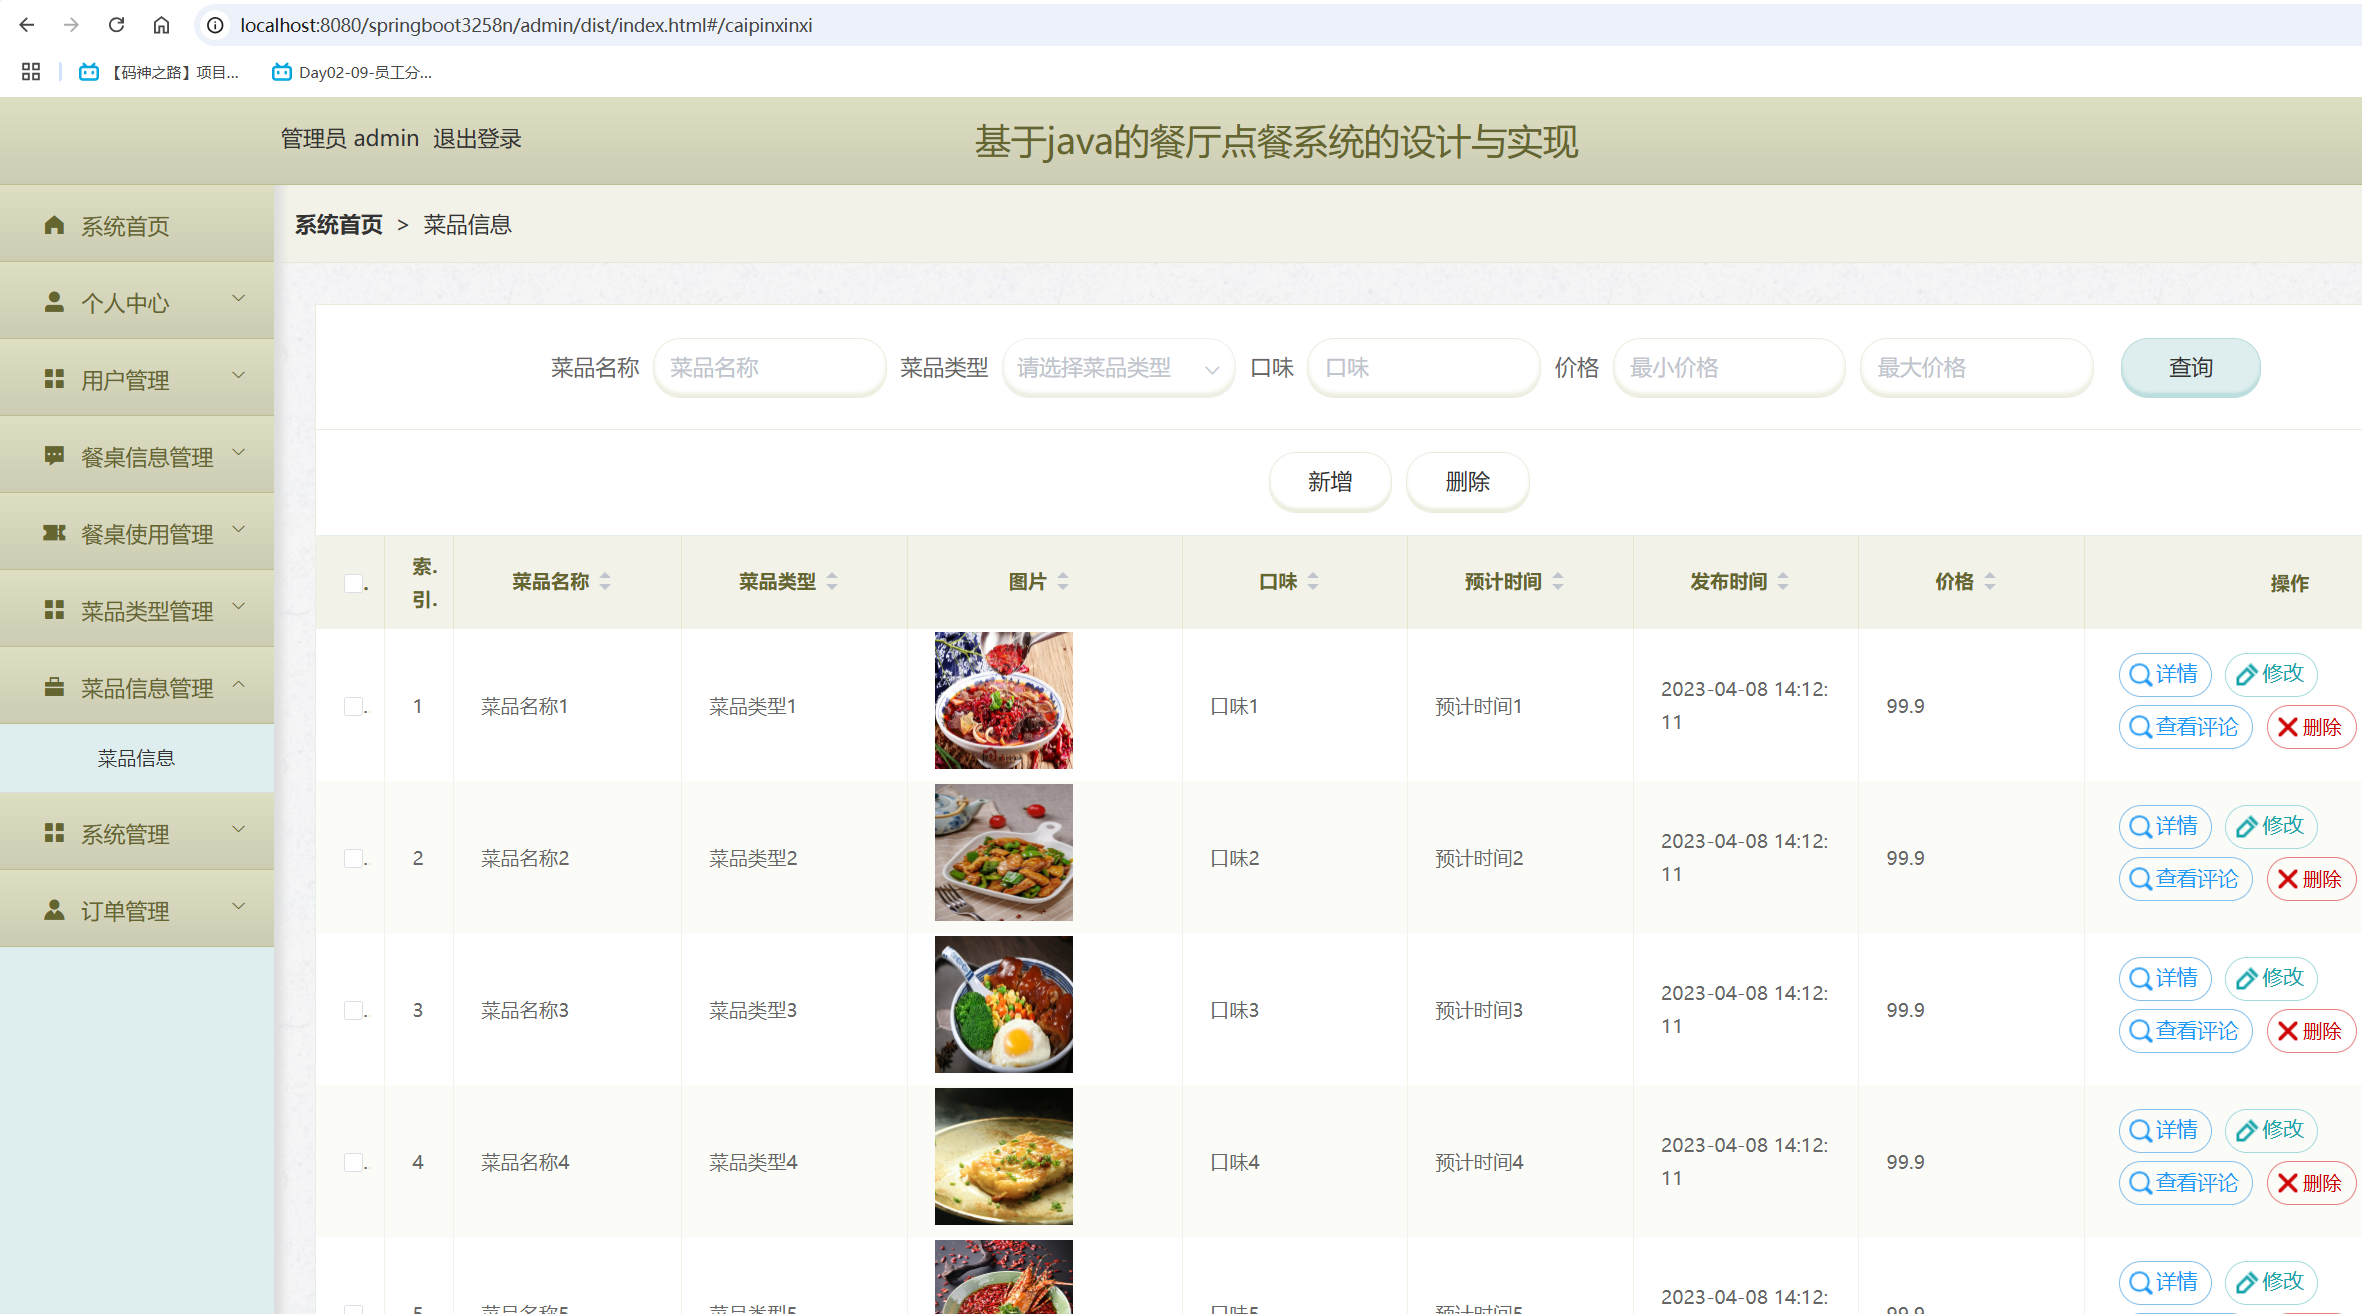Click the person icon beside 订单管理
Image resolution: width=2362 pixels, height=1314 pixels.
54,910
